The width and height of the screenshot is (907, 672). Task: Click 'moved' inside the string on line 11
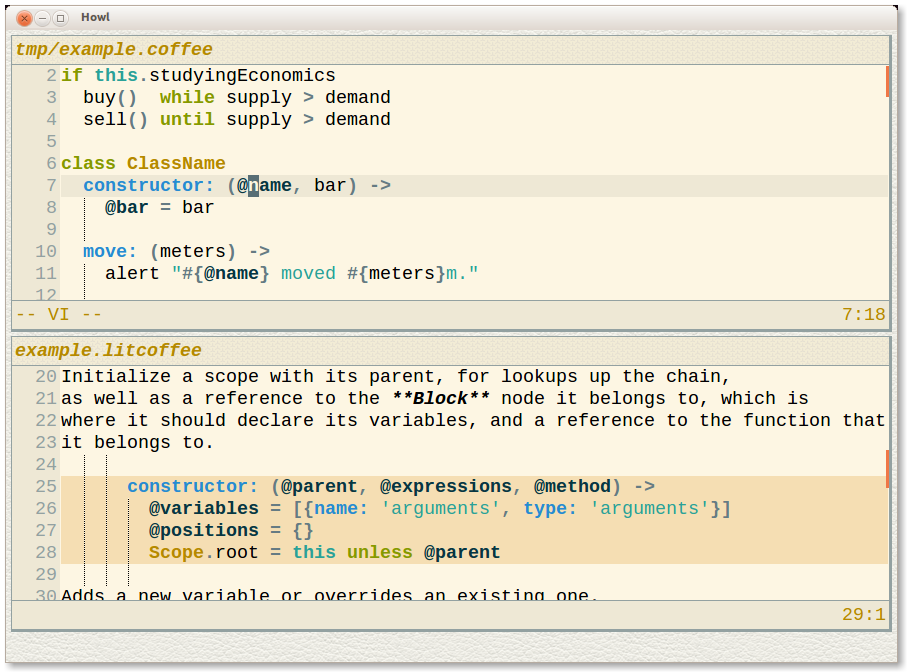(x=308, y=273)
